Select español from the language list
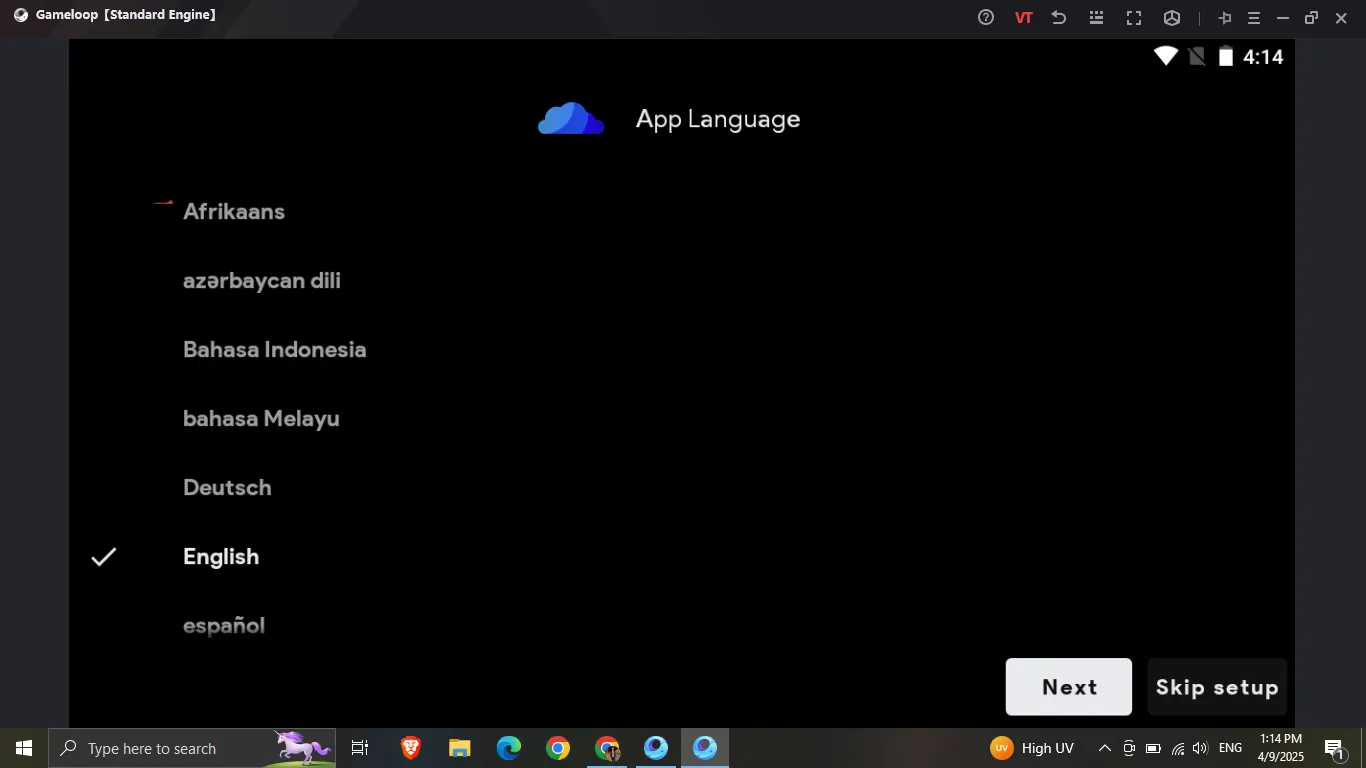The height and width of the screenshot is (768, 1366). (x=224, y=626)
